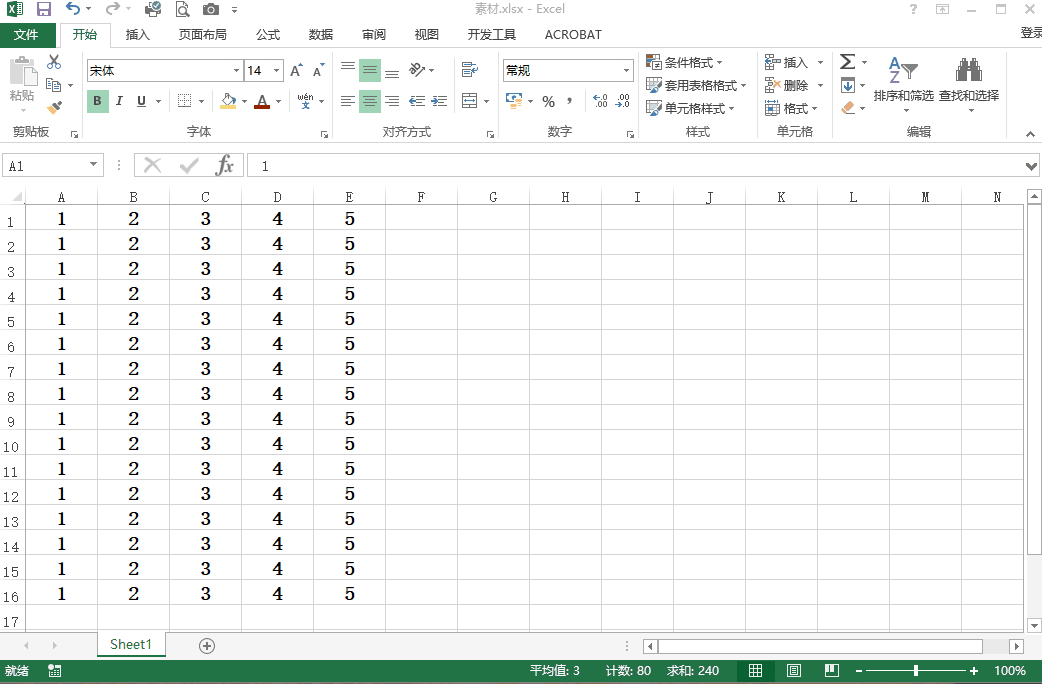Undo the last action

click(x=73, y=9)
